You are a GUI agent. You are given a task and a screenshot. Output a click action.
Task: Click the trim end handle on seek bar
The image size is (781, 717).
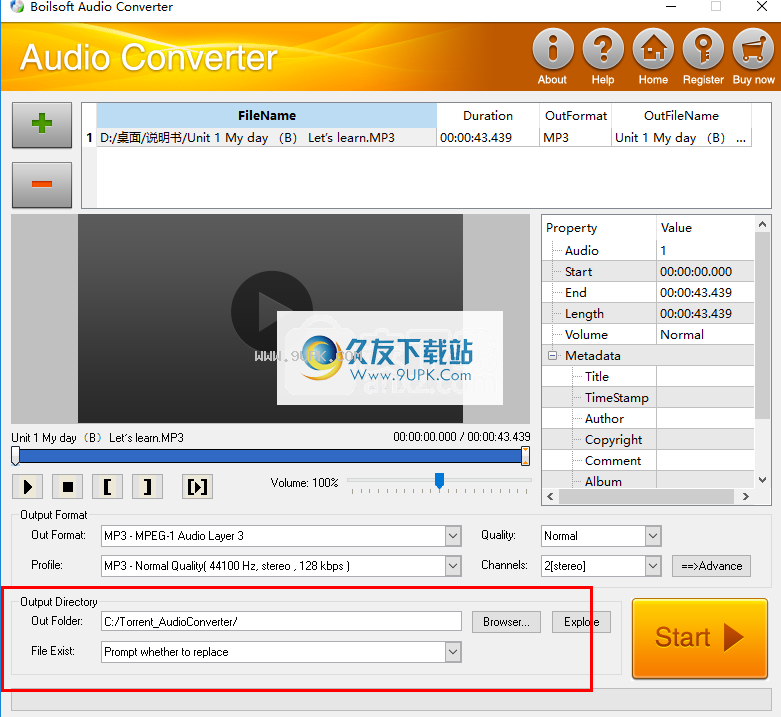(525, 456)
